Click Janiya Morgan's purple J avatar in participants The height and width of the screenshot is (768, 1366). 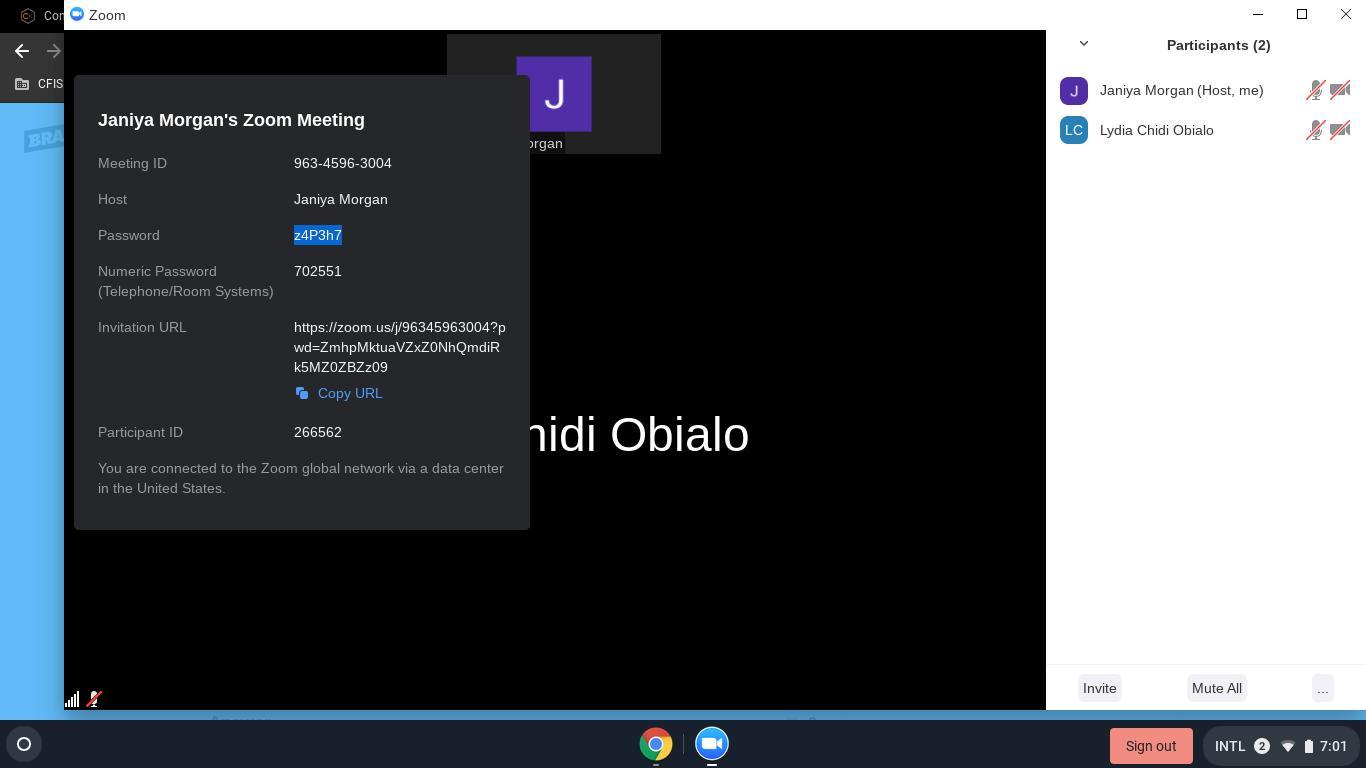(1074, 90)
